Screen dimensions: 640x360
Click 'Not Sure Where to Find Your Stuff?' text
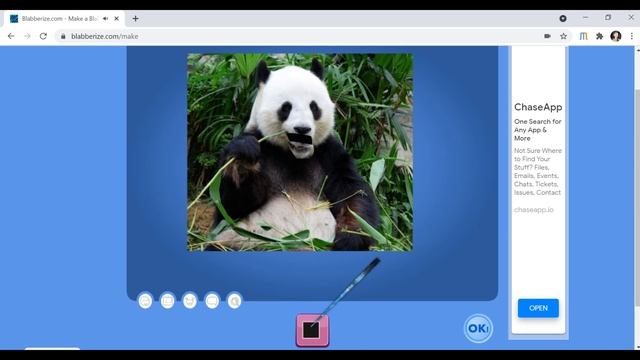538,159
